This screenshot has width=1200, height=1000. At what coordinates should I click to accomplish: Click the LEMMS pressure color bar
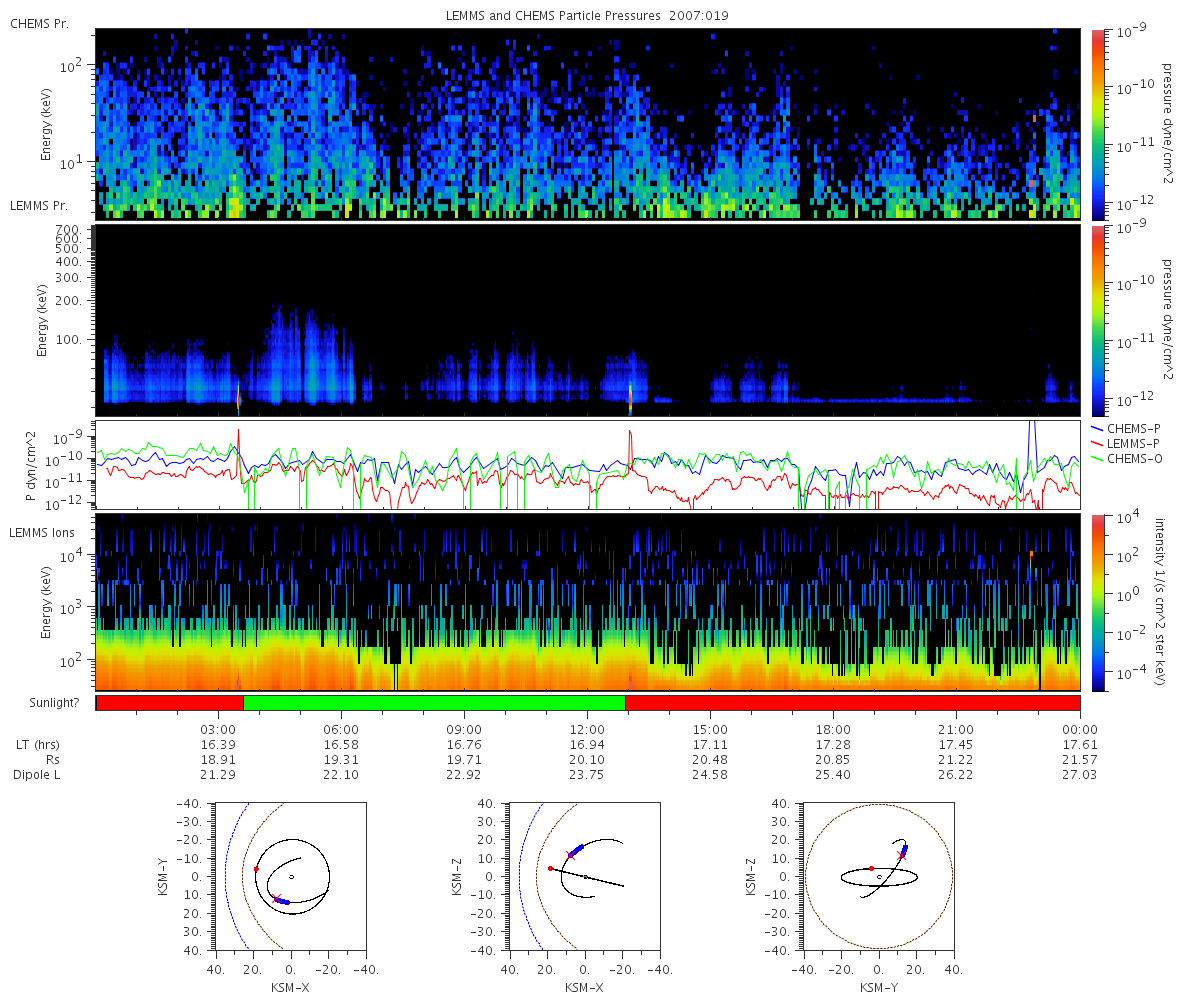tap(1097, 320)
